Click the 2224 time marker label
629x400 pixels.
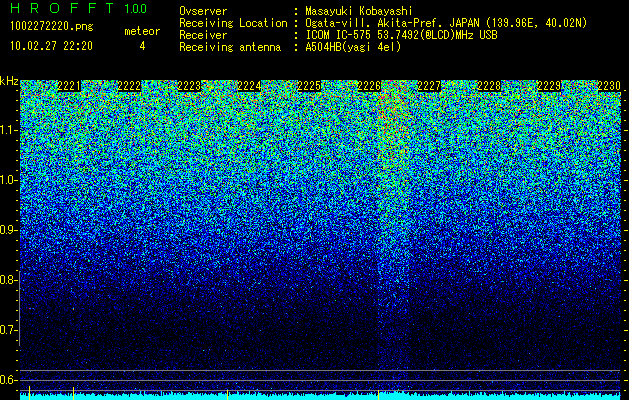249,86
